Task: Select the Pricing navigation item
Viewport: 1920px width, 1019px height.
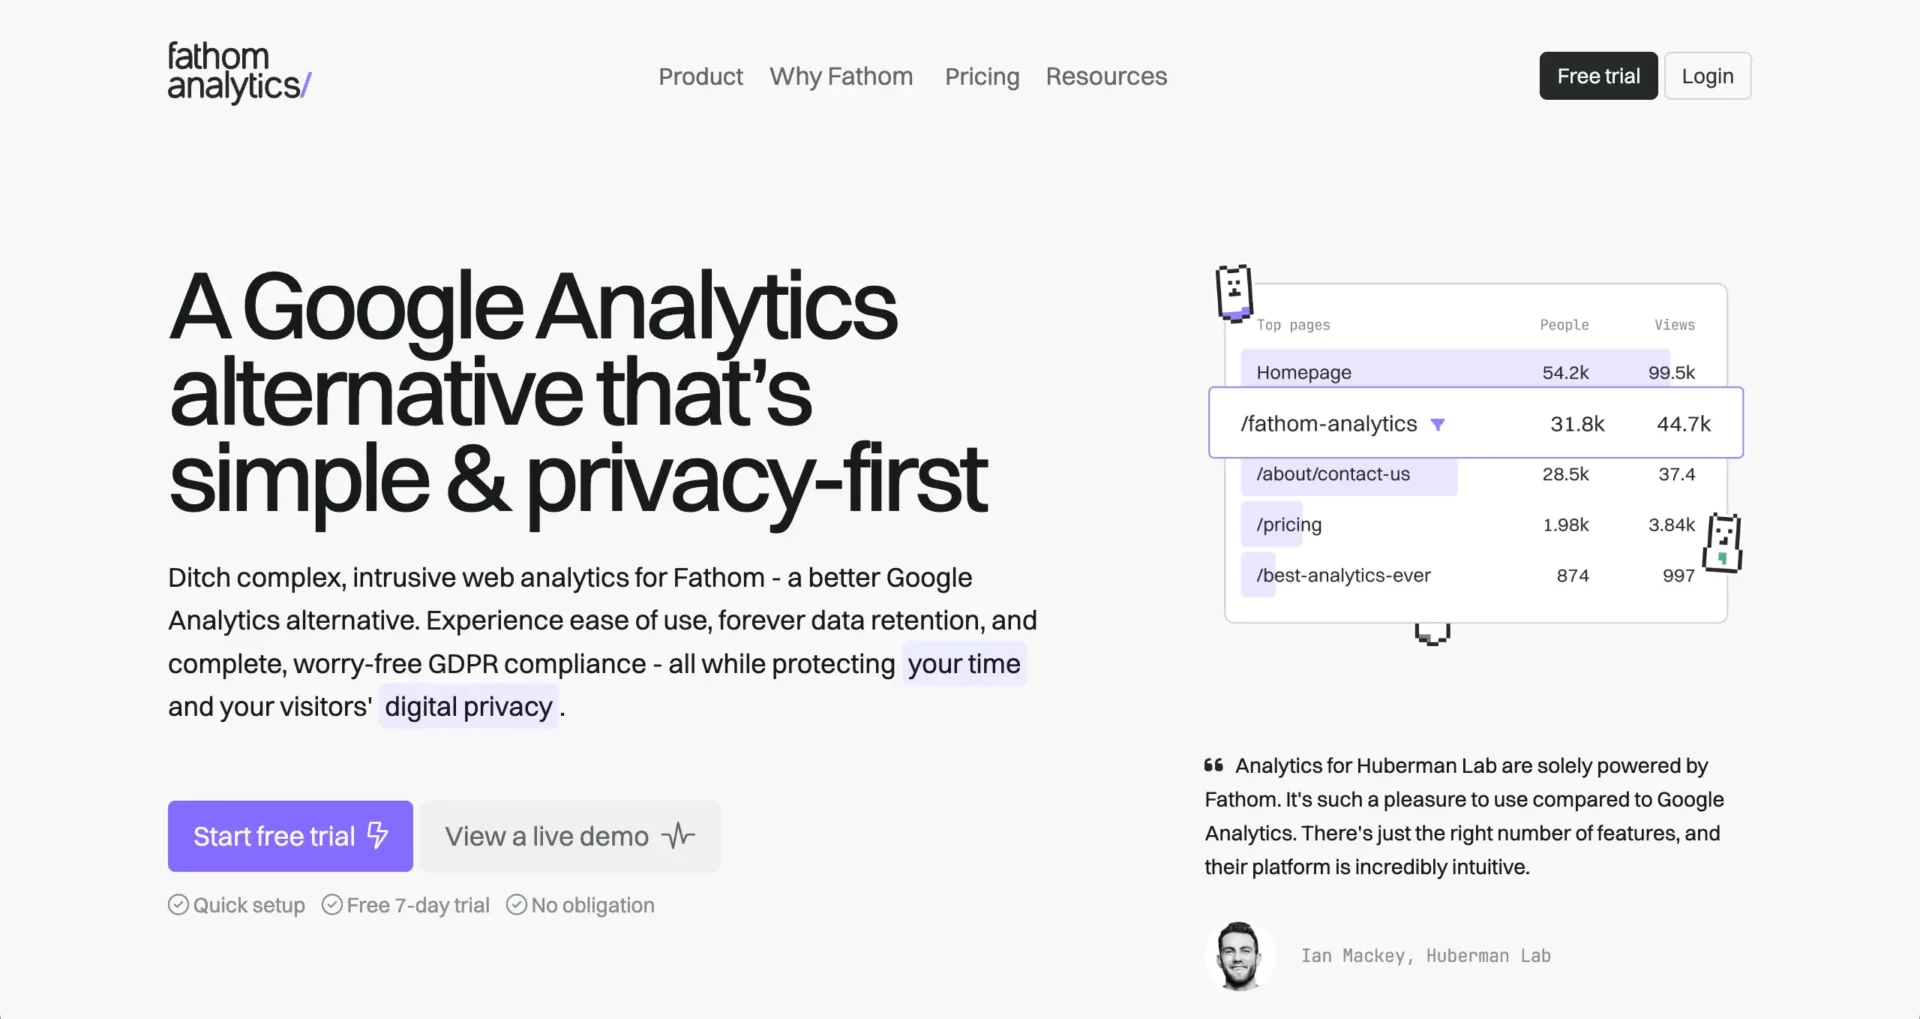Action: point(982,76)
